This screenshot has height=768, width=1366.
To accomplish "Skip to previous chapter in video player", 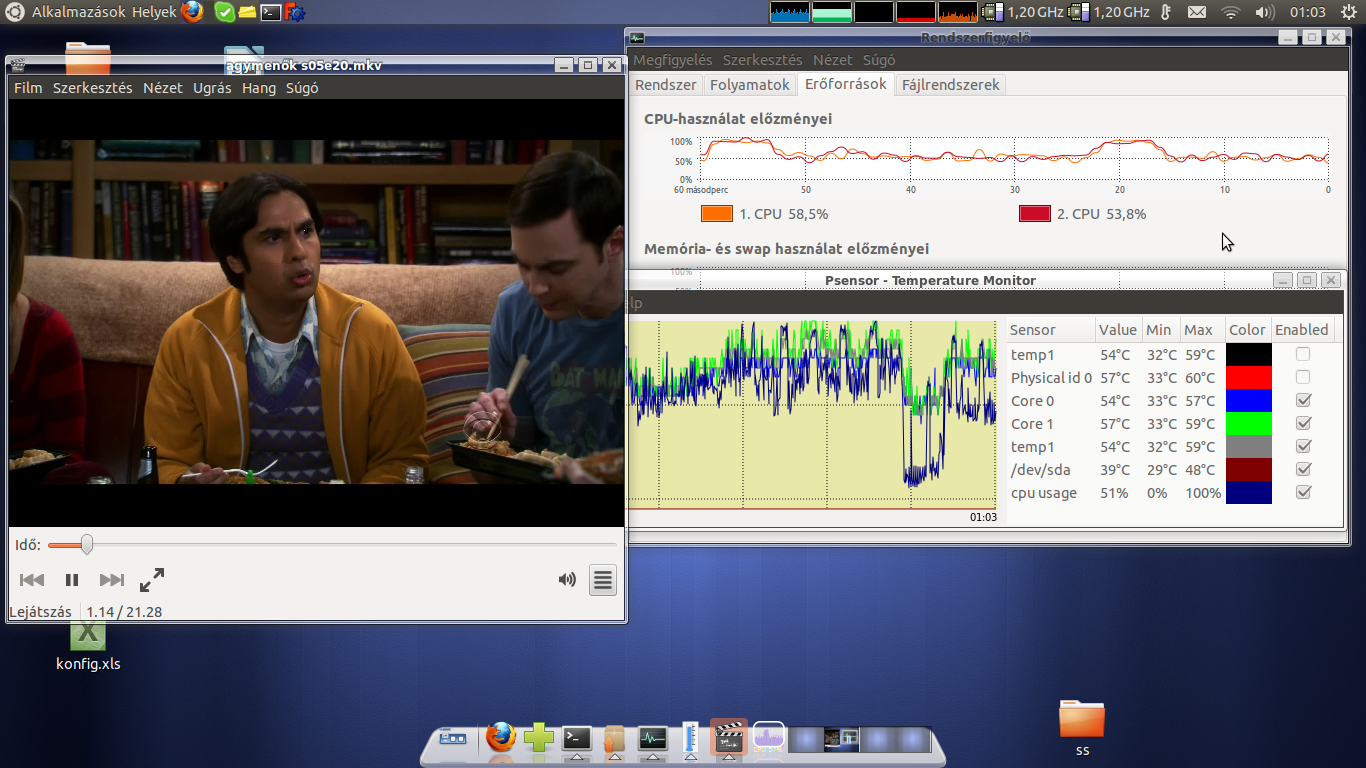I will (32, 580).
